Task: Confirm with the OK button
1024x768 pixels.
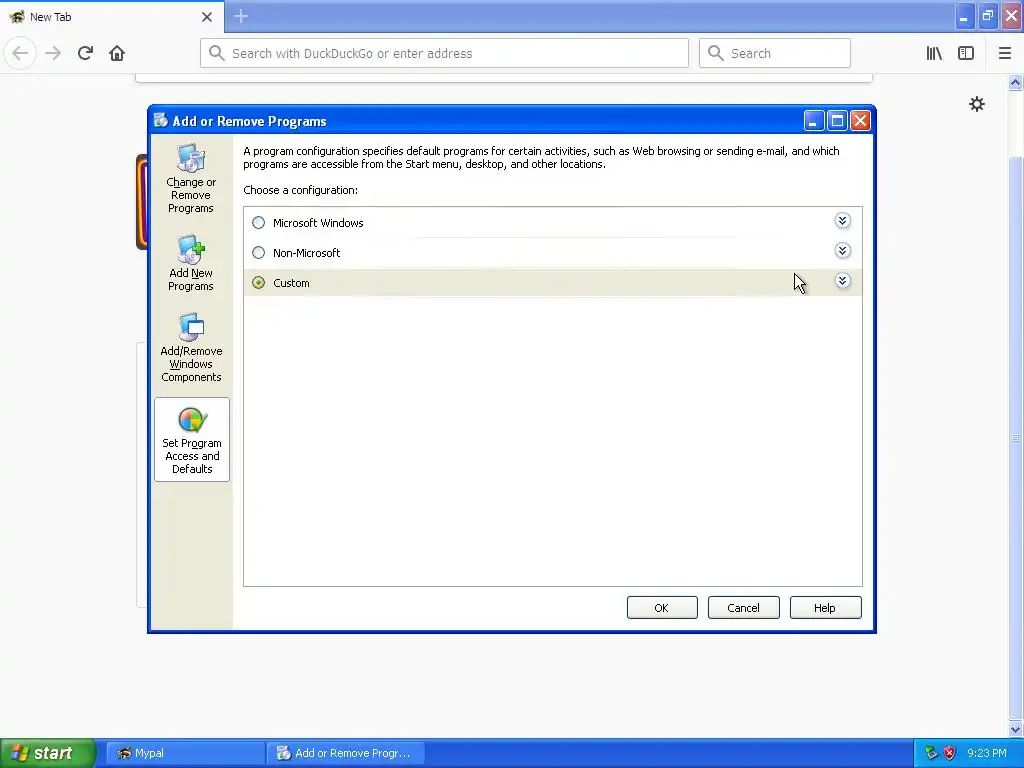Action: pos(662,607)
